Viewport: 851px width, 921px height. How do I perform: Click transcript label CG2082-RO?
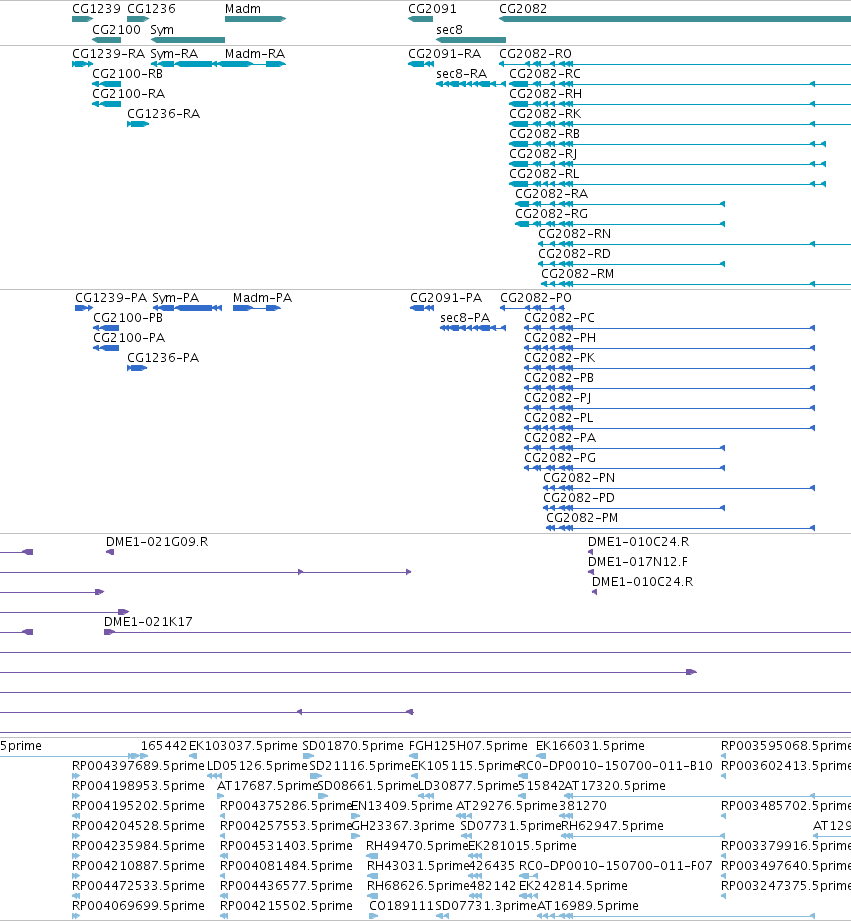[x=535, y=53]
